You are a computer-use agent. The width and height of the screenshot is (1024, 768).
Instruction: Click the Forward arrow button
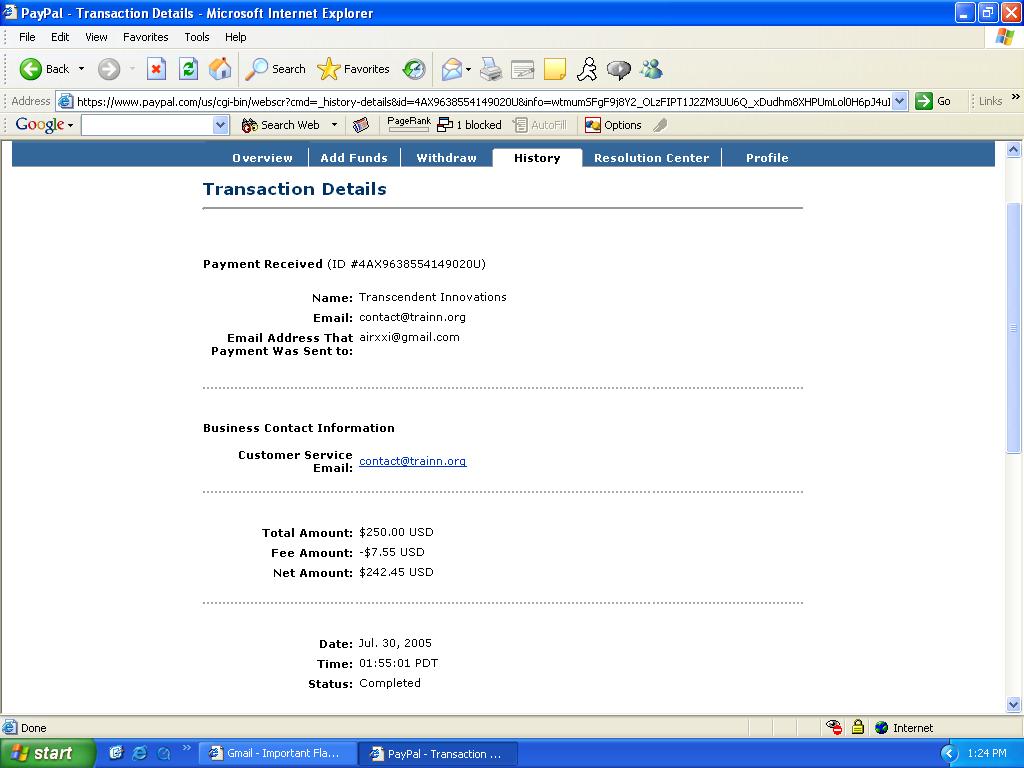pos(109,69)
